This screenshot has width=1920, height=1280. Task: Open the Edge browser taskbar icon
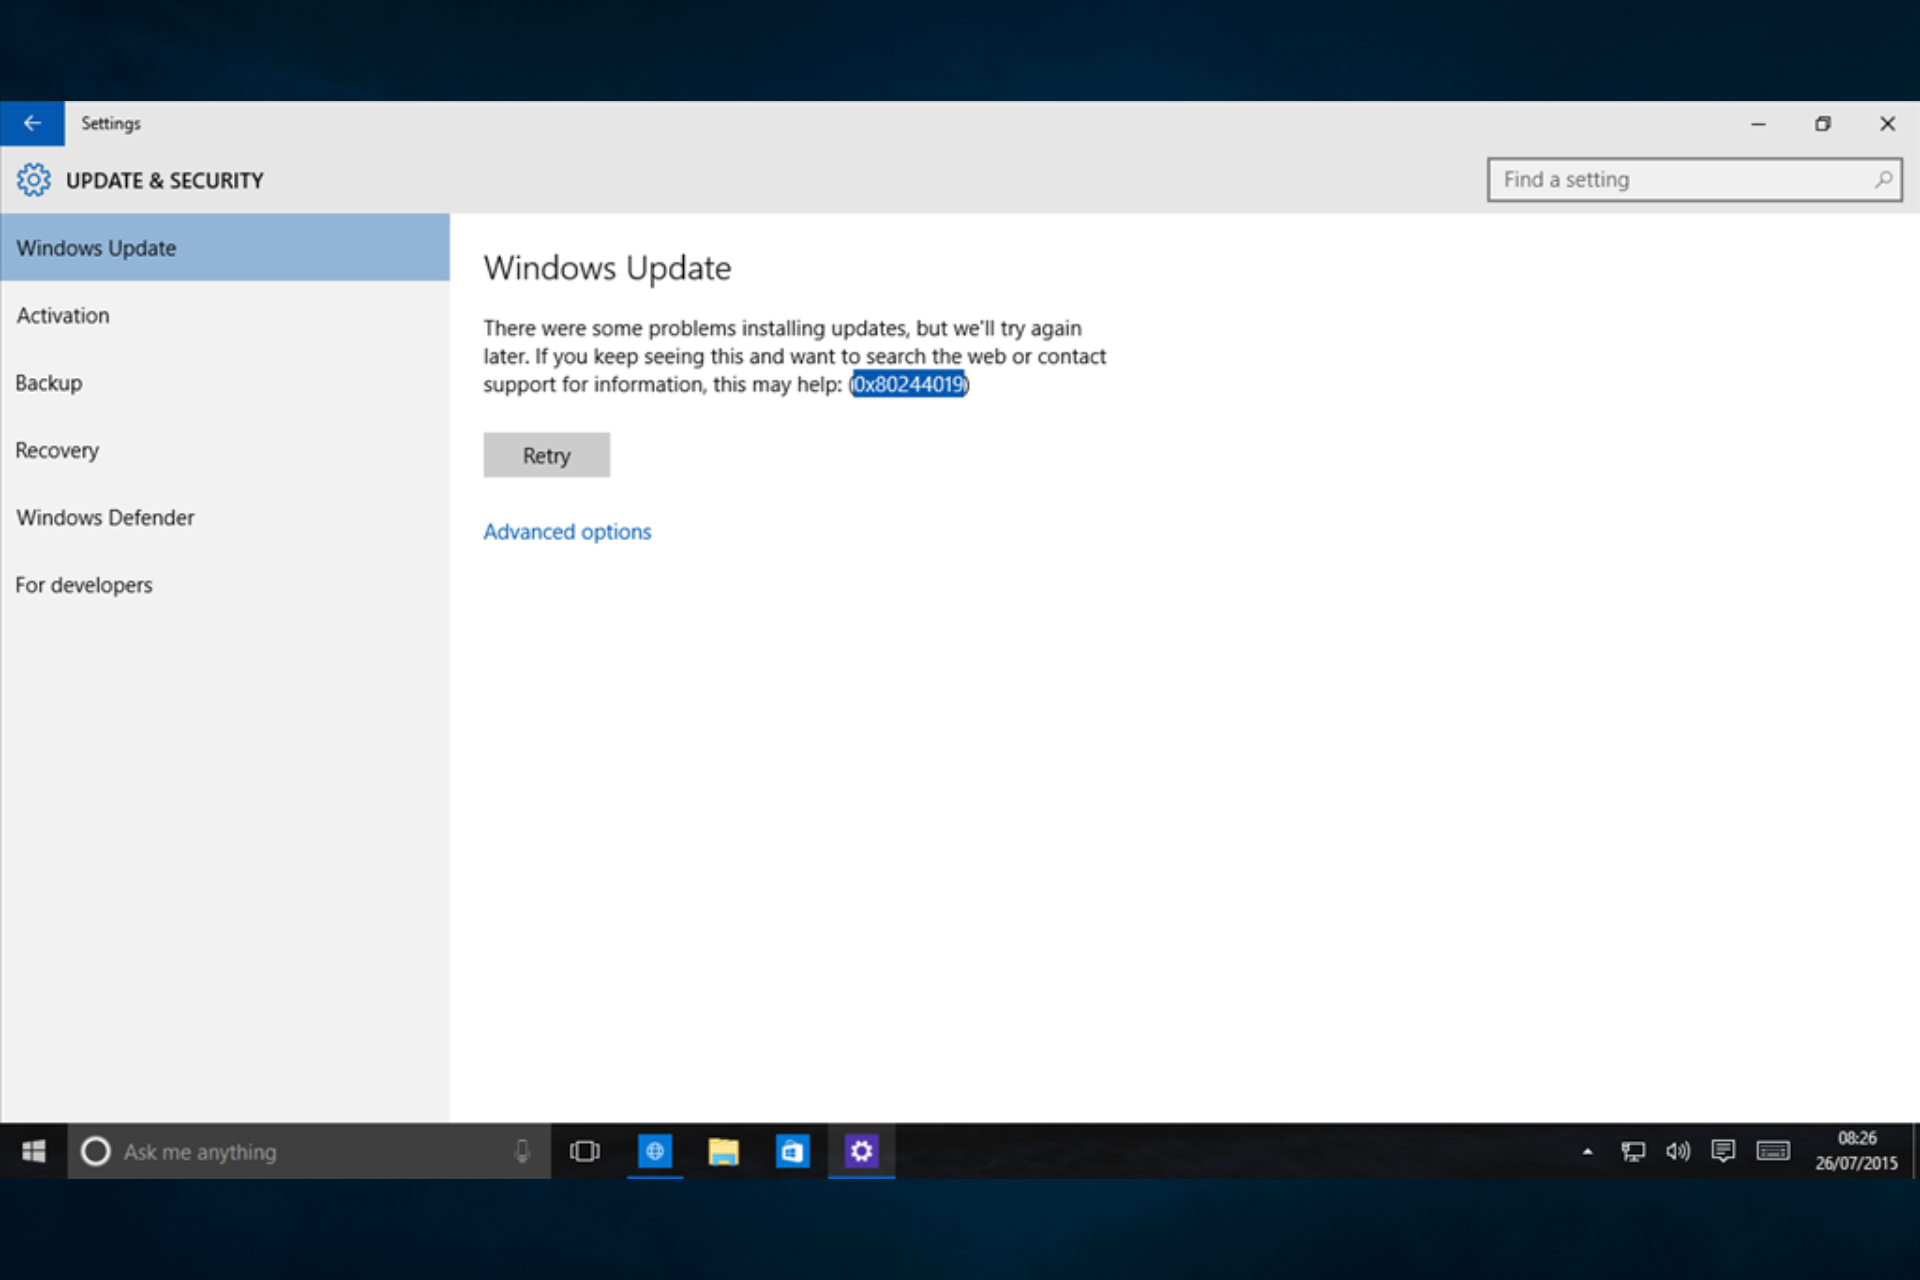pyautogui.click(x=655, y=1151)
